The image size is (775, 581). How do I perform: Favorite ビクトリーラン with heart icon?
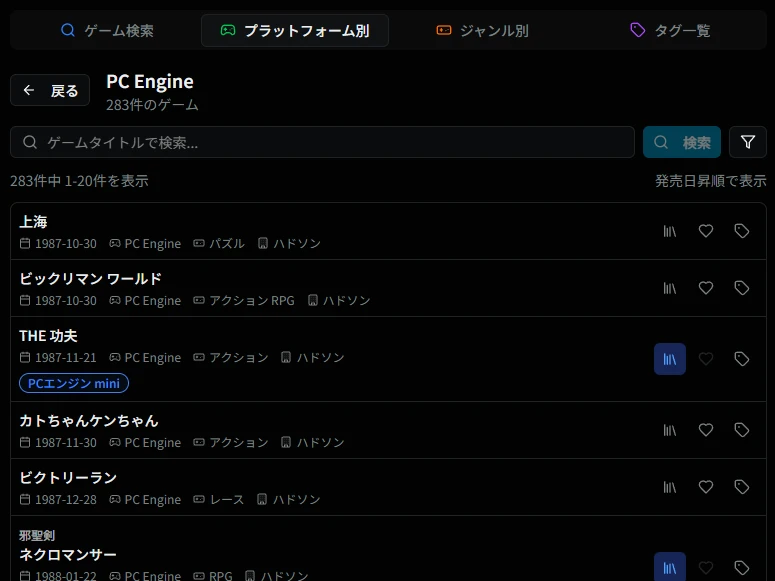(x=706, y=487)
